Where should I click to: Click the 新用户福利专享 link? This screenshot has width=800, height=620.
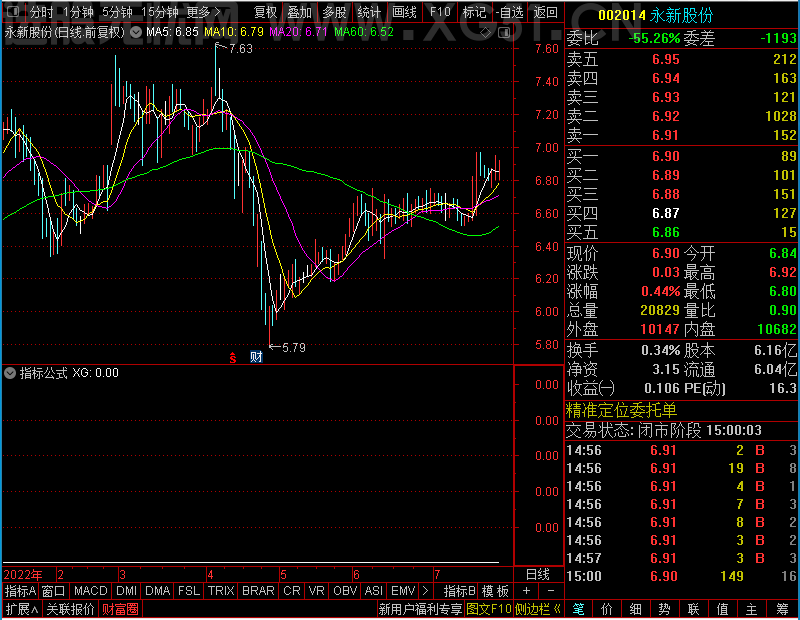pyautogui.click(x=420, y=609)
